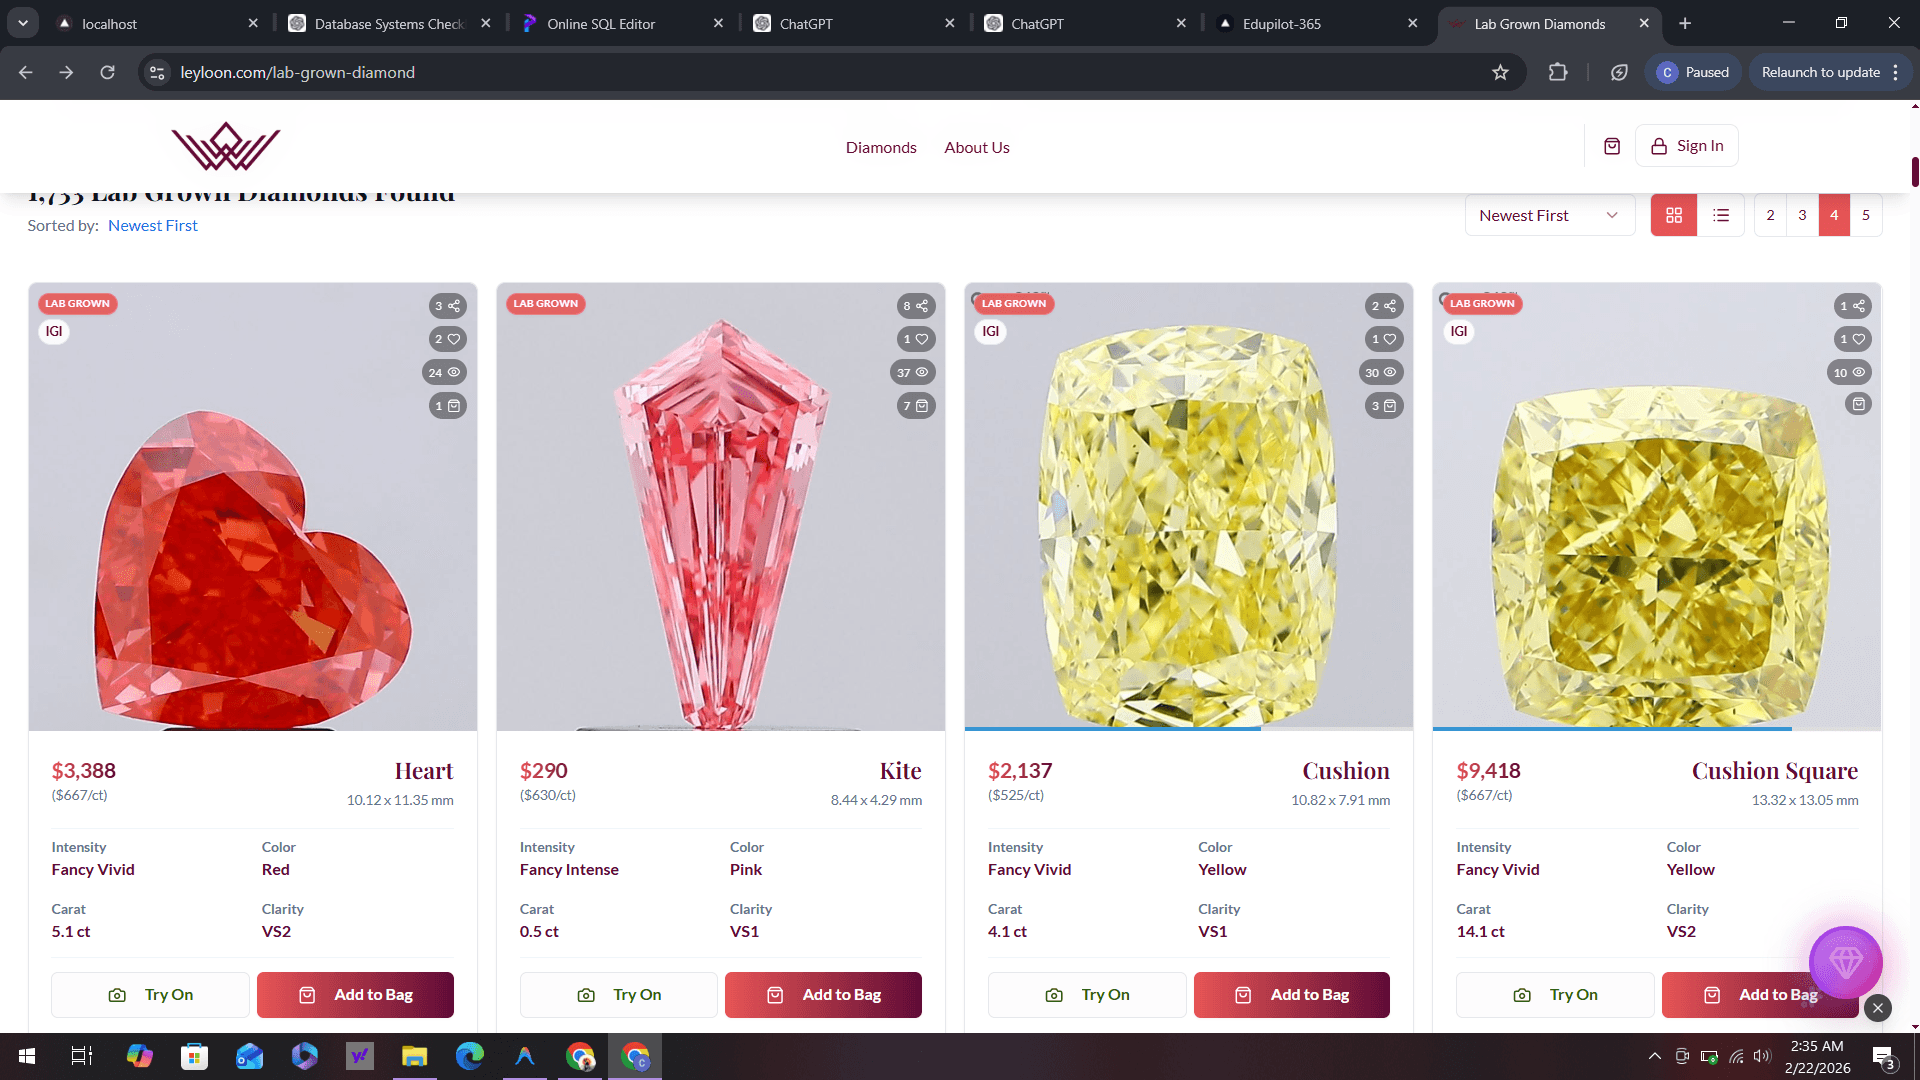The image size is (1920, 1080).
Task: Add the $3,388 Heart diamond to bag
Action: (x=355, y=995)
